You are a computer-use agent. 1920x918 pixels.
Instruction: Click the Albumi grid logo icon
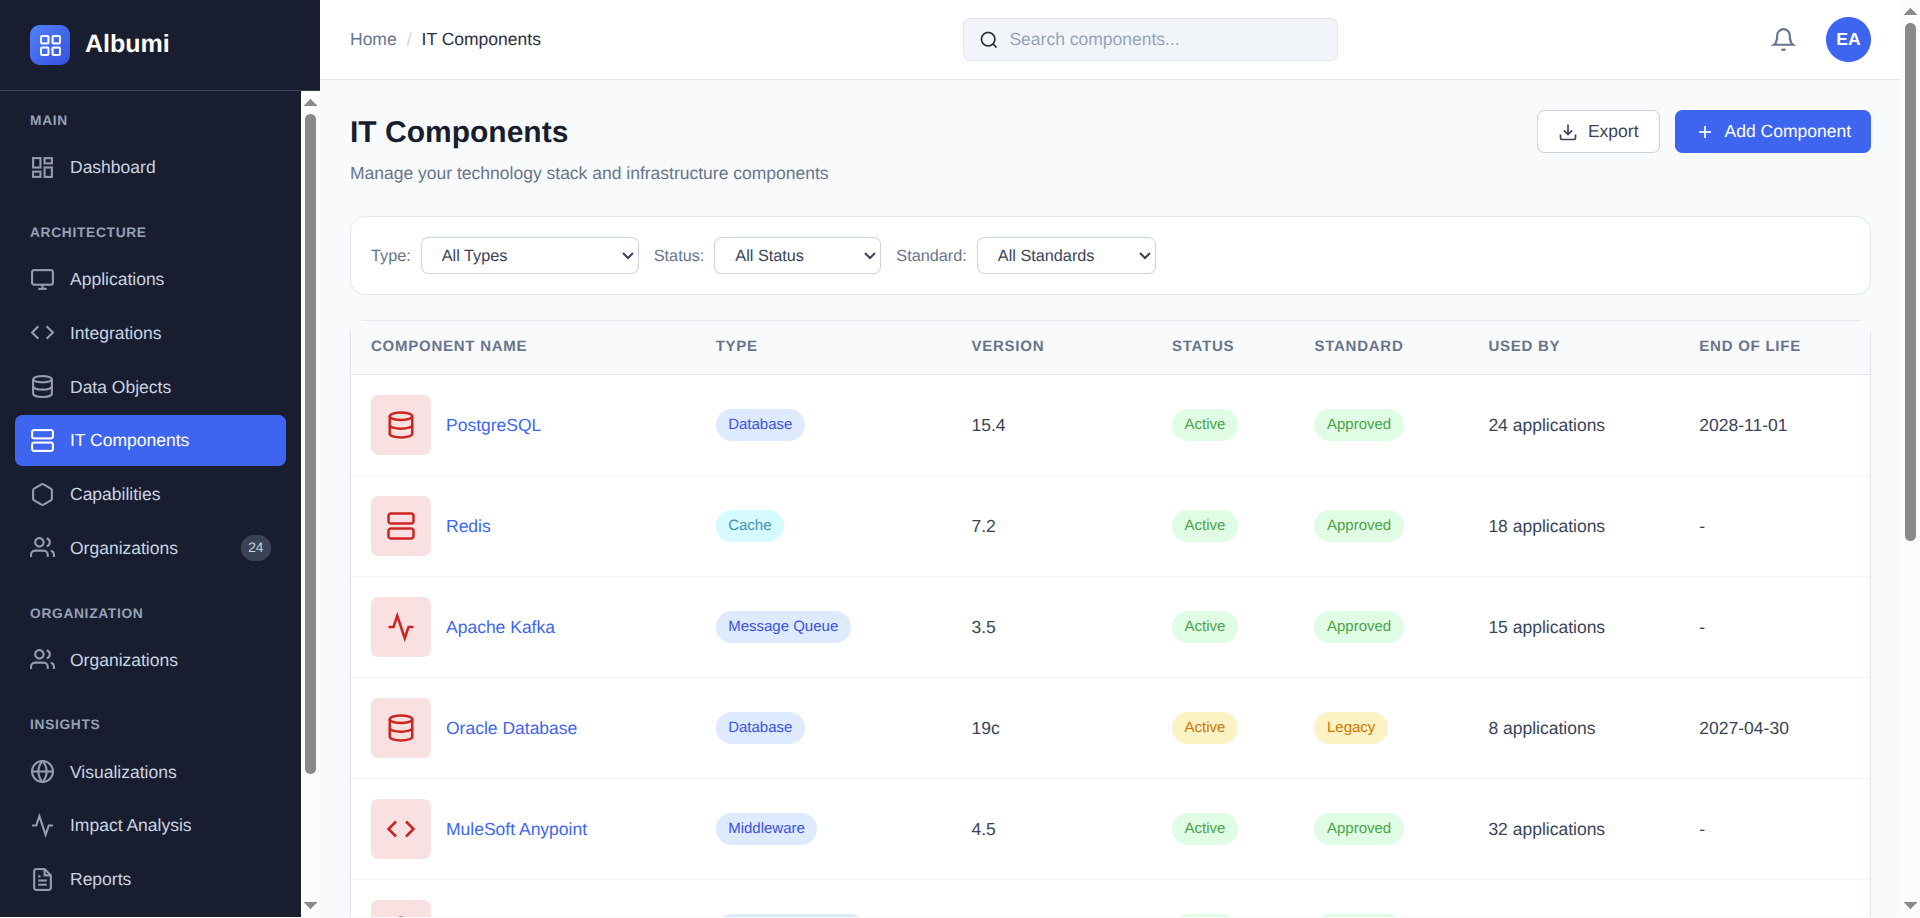click(49, 44)
